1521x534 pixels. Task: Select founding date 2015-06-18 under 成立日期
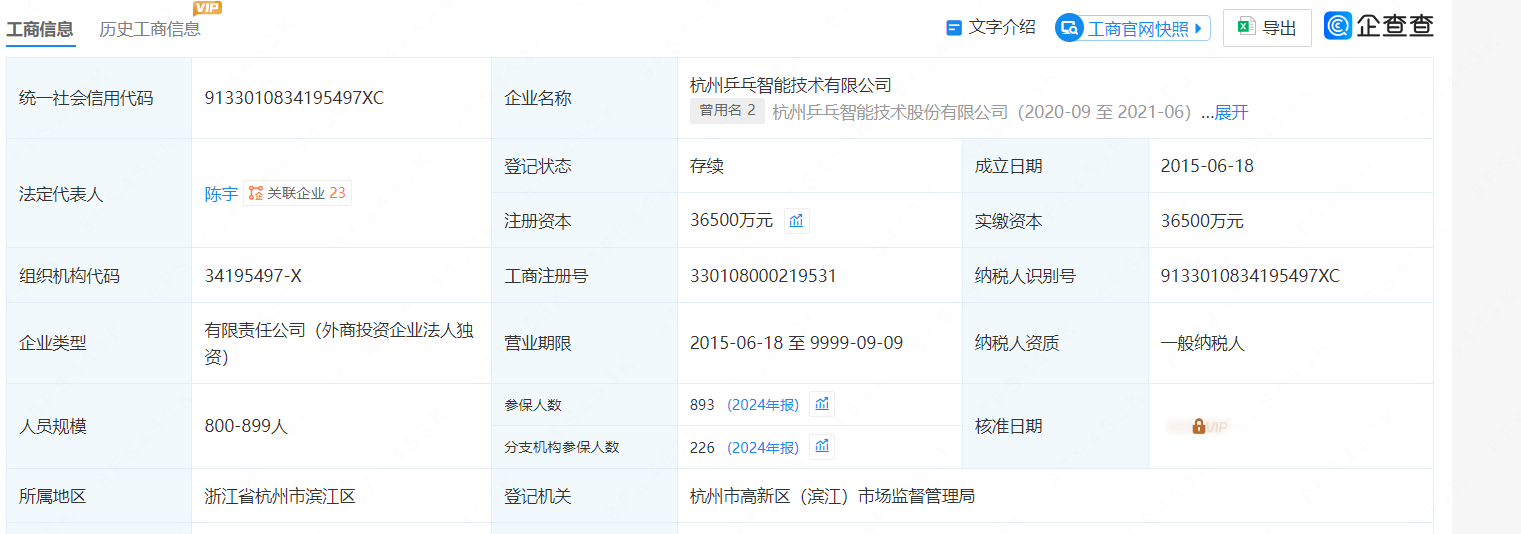1207,166
